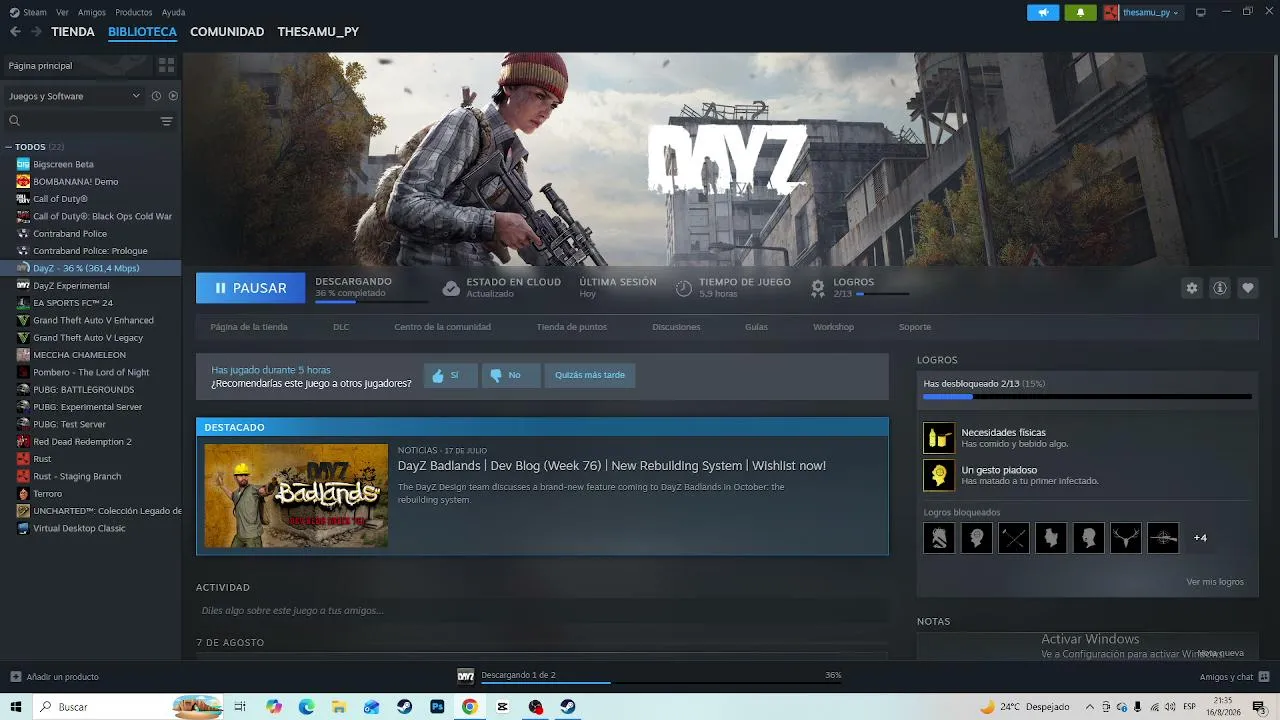
Task: Click the Necesidades físicas achievement icon
Action: point(939,438)
